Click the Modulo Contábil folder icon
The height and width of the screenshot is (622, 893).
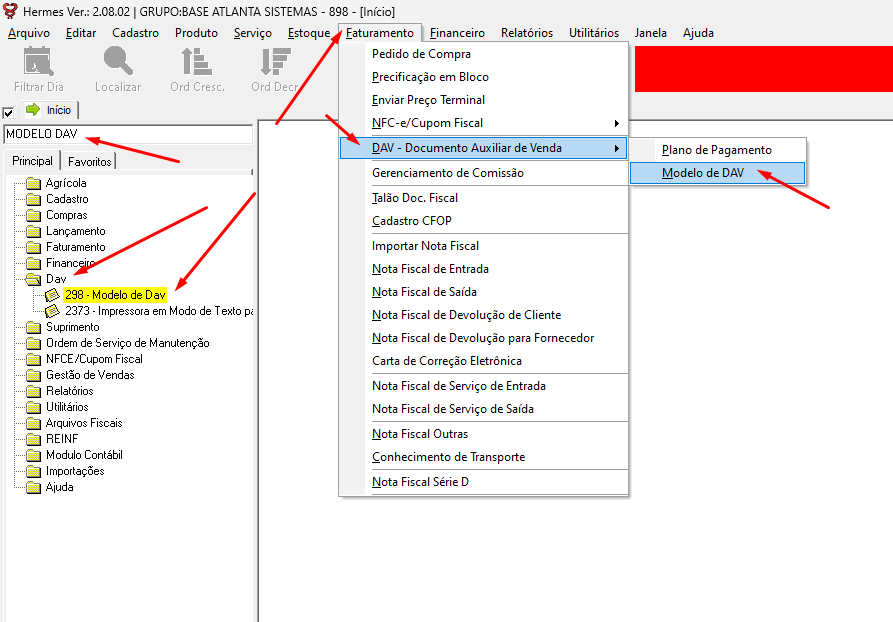pos(34,455)
